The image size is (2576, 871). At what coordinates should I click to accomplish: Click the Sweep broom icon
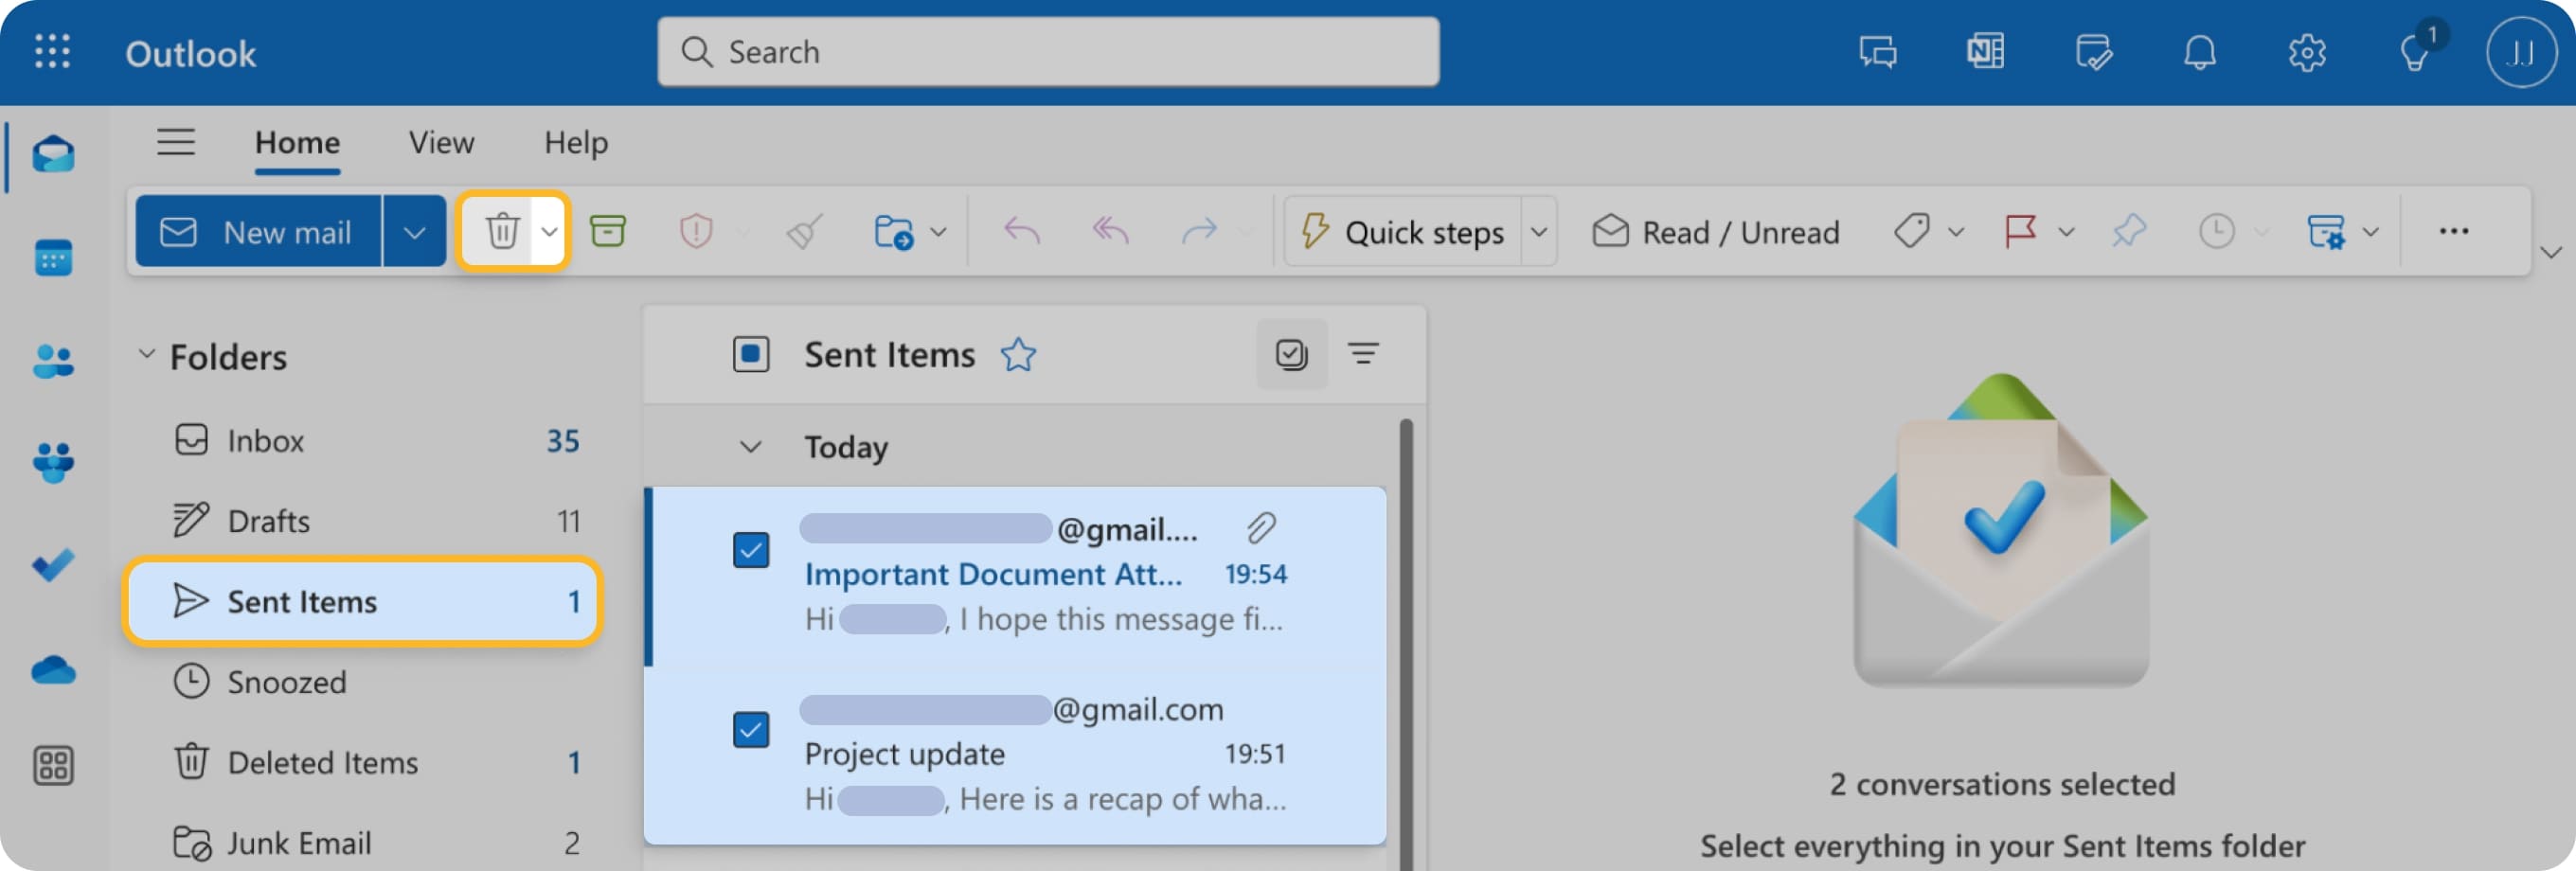pyautogui.click(x=801, y=230)
